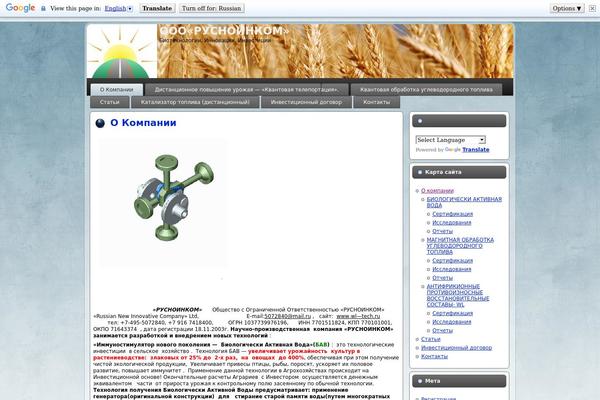Open 'Квантовая обработка углеводородного топлива' tab
600x400 pixels.
point(426,90)
